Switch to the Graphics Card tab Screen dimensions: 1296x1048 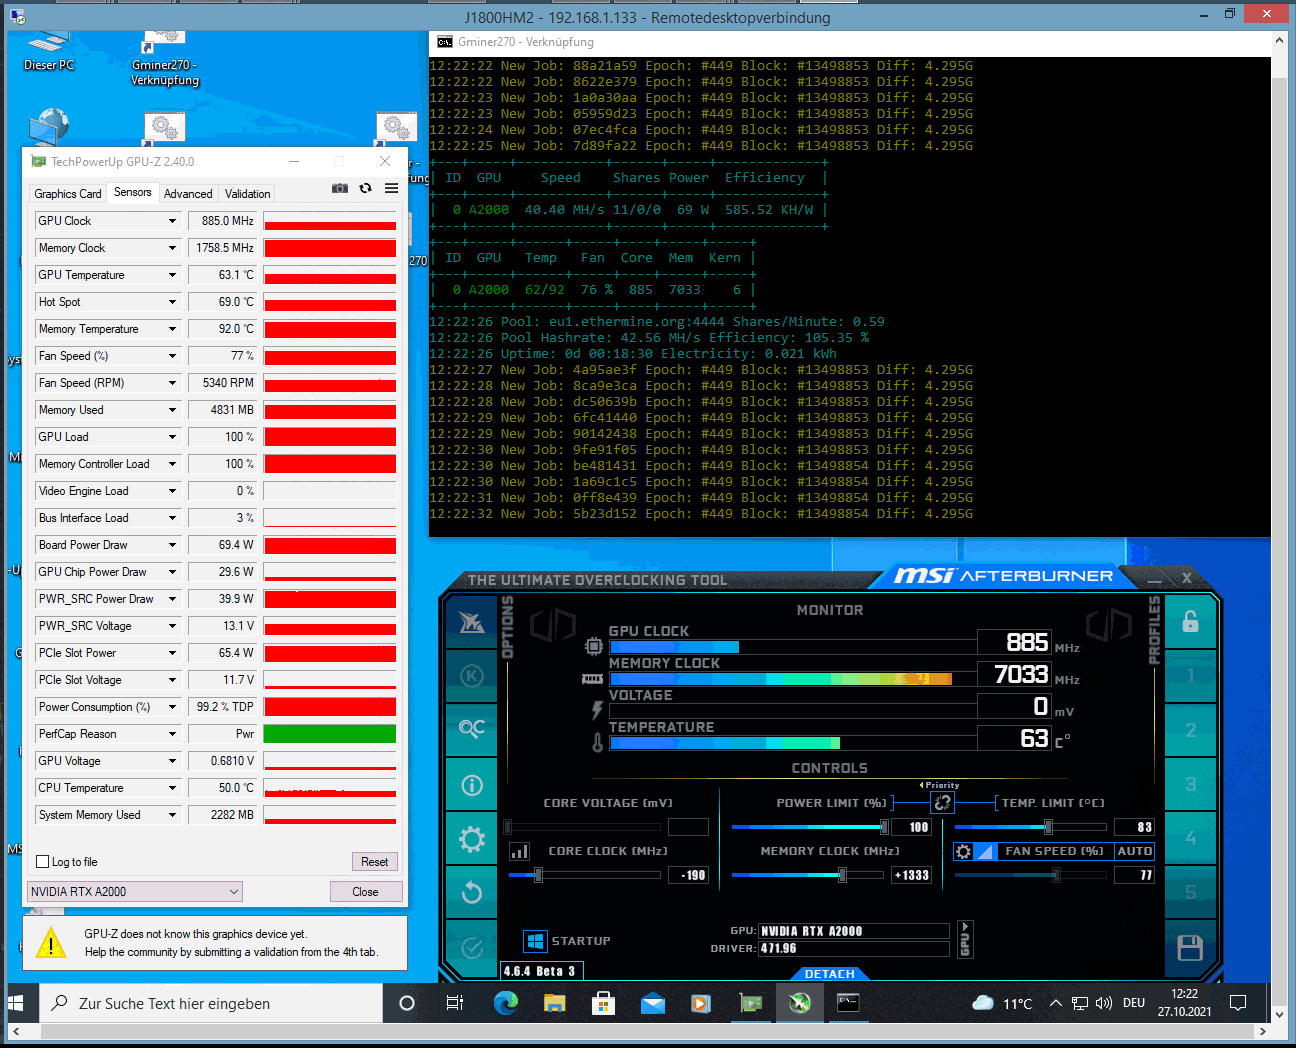[67, 194]
